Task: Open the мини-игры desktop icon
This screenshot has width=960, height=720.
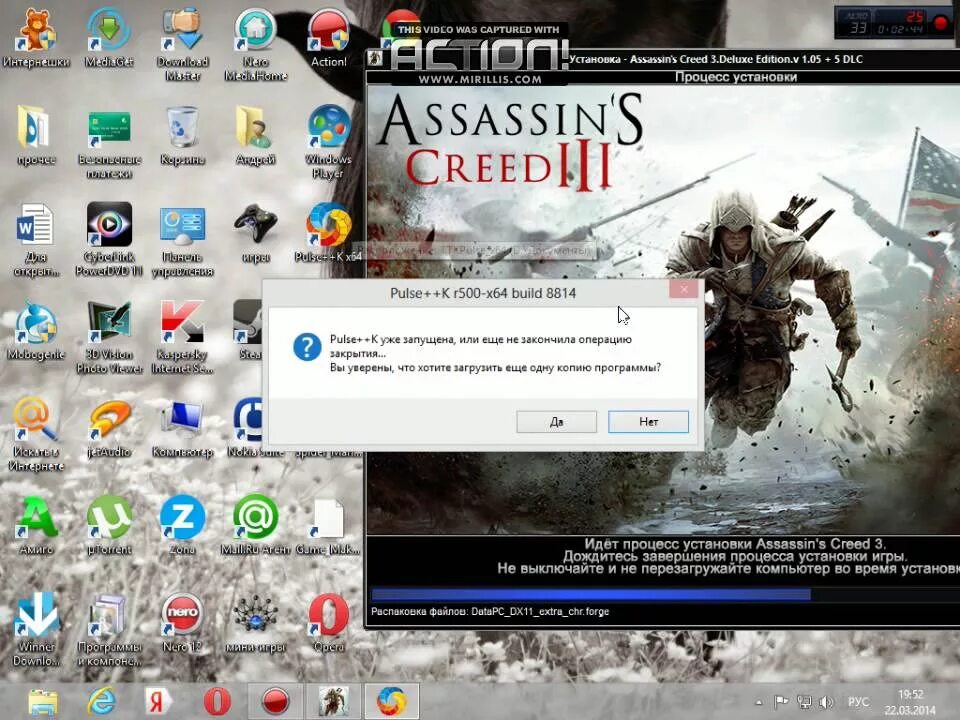Action: click(x=255, y=623)
